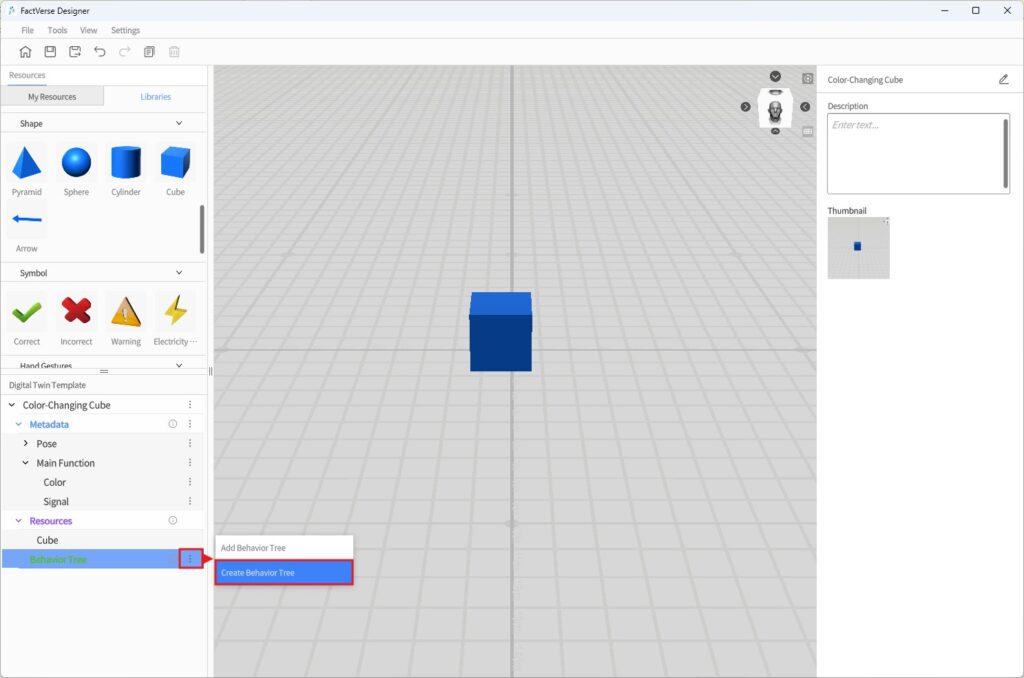Screen dimensions: 1024x678
Task: Click the Save As toolbar icon
Action: [75, 52]
